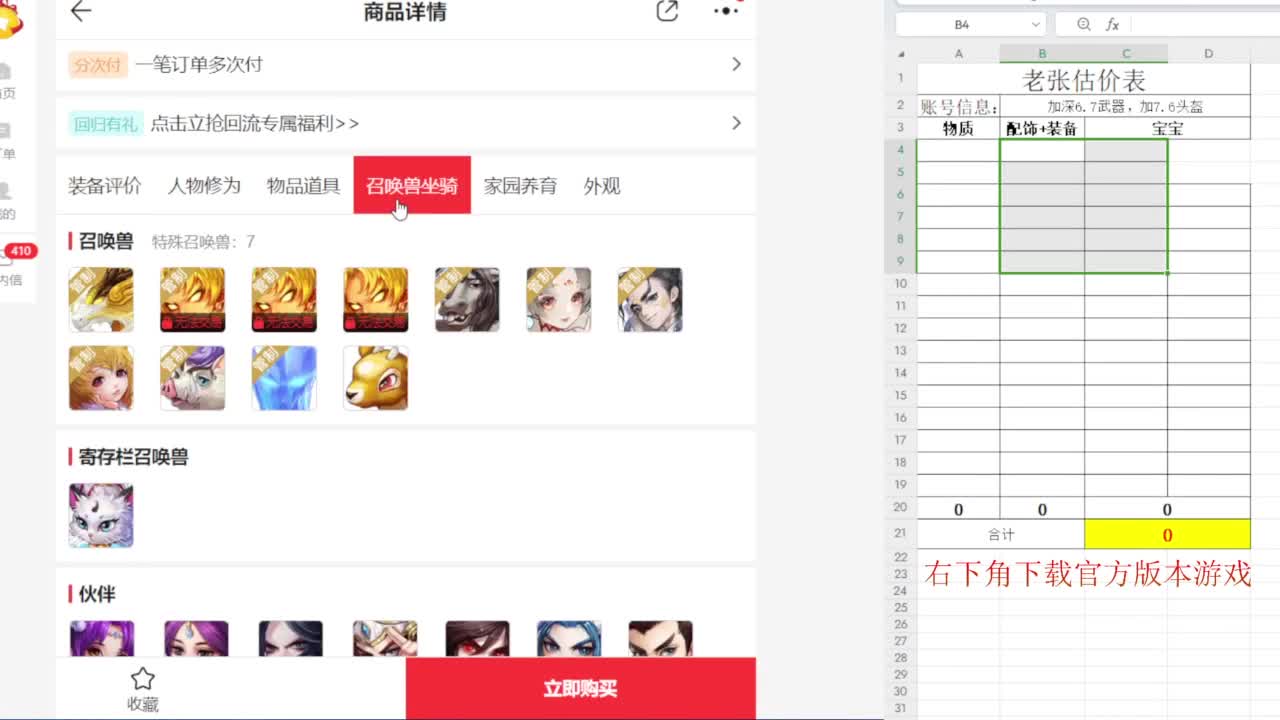Select the blue-haired partner portrait
1280x720 pixels.
[x=569, y=639]
